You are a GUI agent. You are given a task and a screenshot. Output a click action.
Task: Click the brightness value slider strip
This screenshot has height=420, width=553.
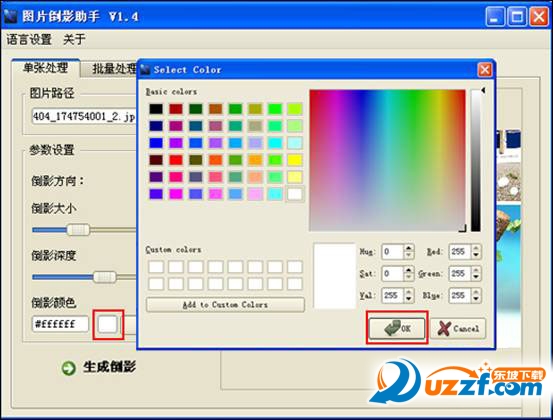(x=475, y=160)
